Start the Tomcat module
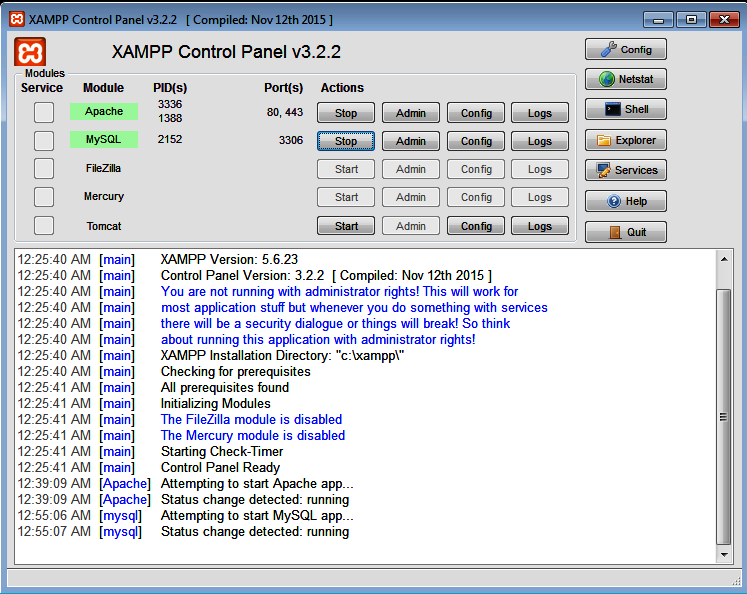Viewport: 747px width, 594px height. pyautogui.click(x=346, y=226)
